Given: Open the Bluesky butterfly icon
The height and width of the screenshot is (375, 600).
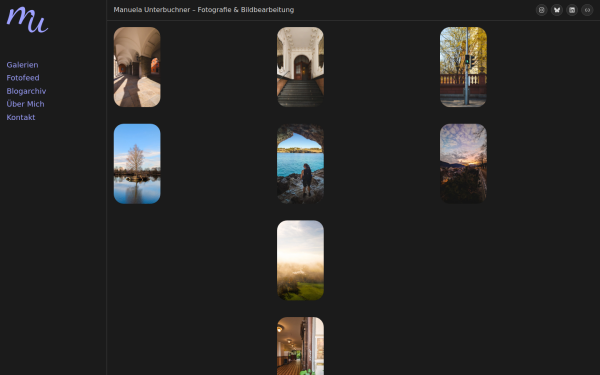Looking at the screenshot, I should (x=557, y=10).
